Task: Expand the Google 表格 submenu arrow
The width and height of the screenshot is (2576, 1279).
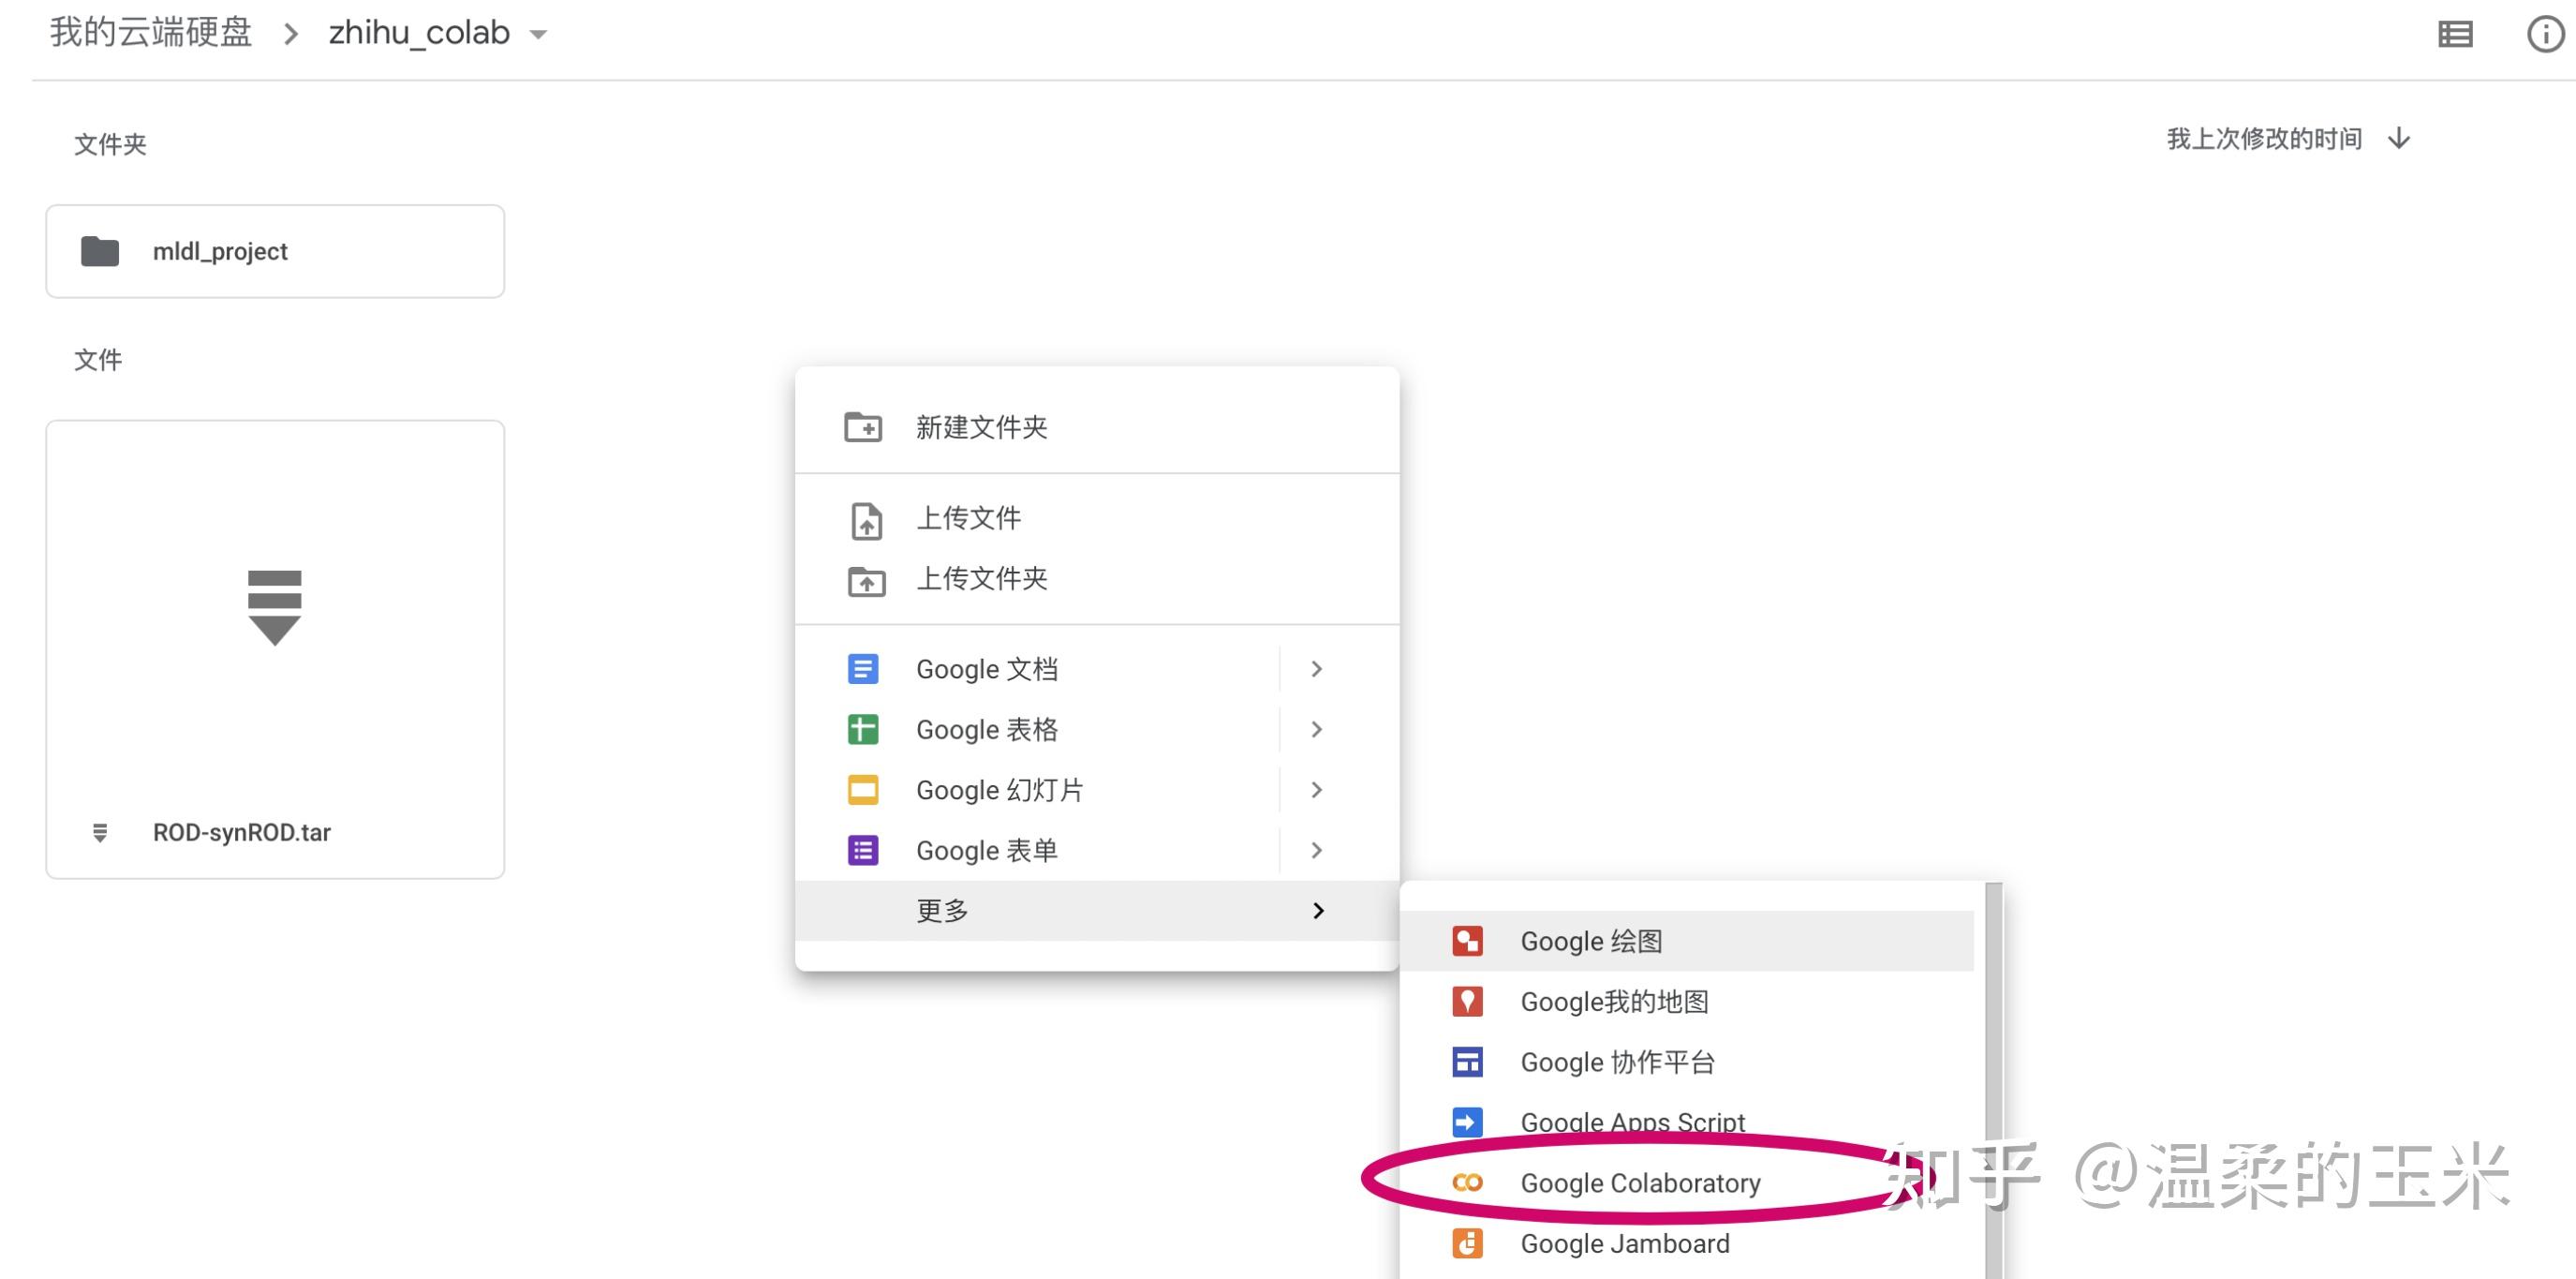Action: coord(1316,729)
